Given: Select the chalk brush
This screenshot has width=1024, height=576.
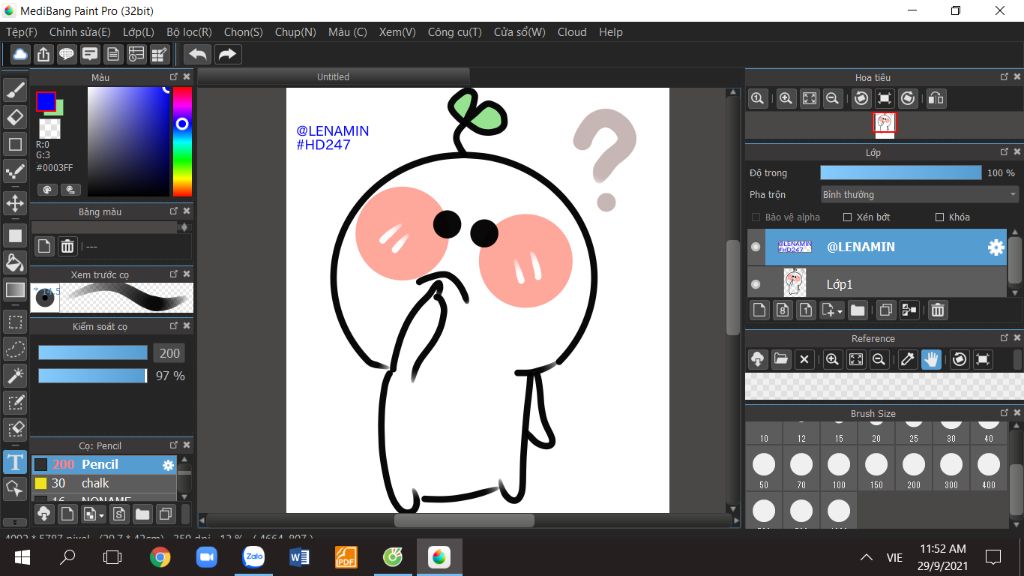Looking at the screenshot, I should click(x=104, y=483).
